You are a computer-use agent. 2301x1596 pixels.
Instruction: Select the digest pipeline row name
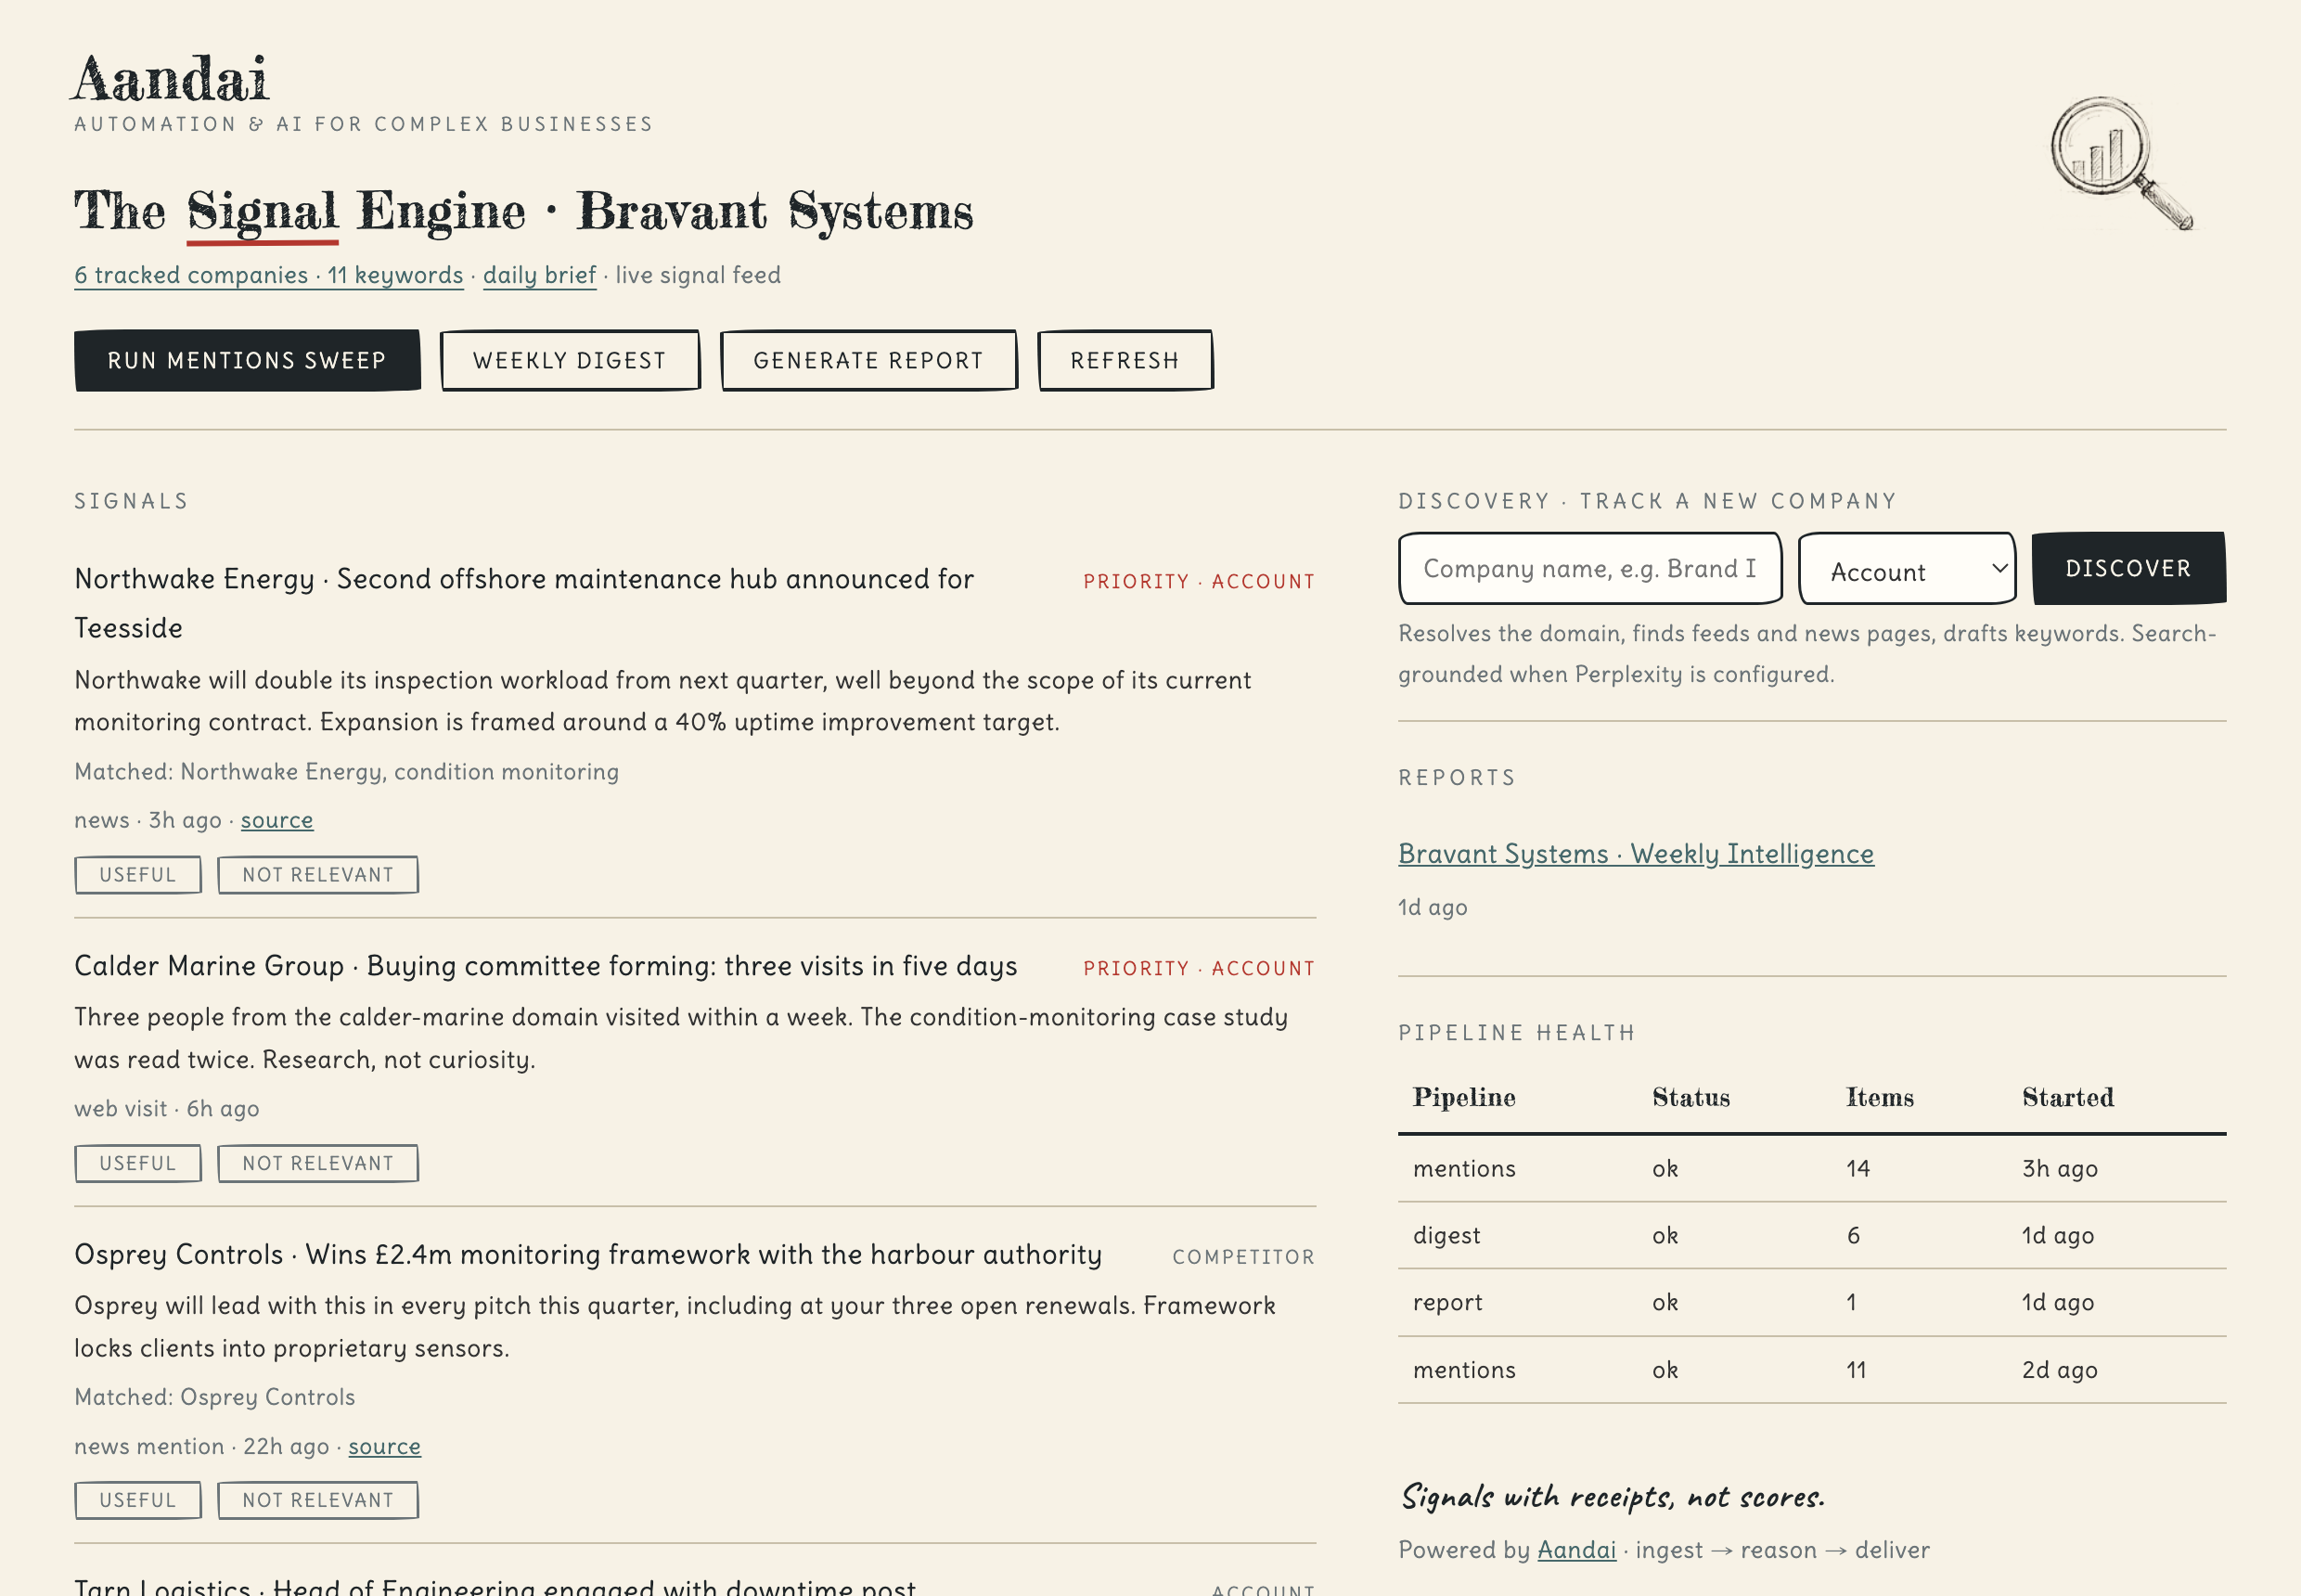tap(1447, 1235)
